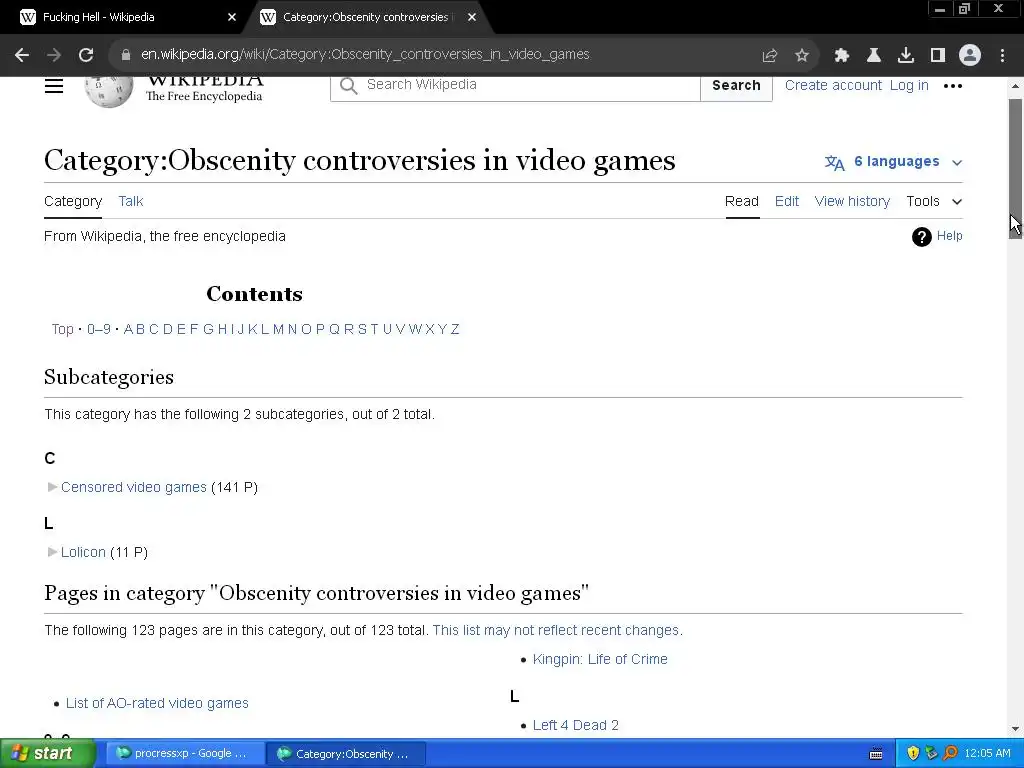This screenshot has height=768, width=1024.
Task: Click the magnifier icon in the search box
Action: 349,86
